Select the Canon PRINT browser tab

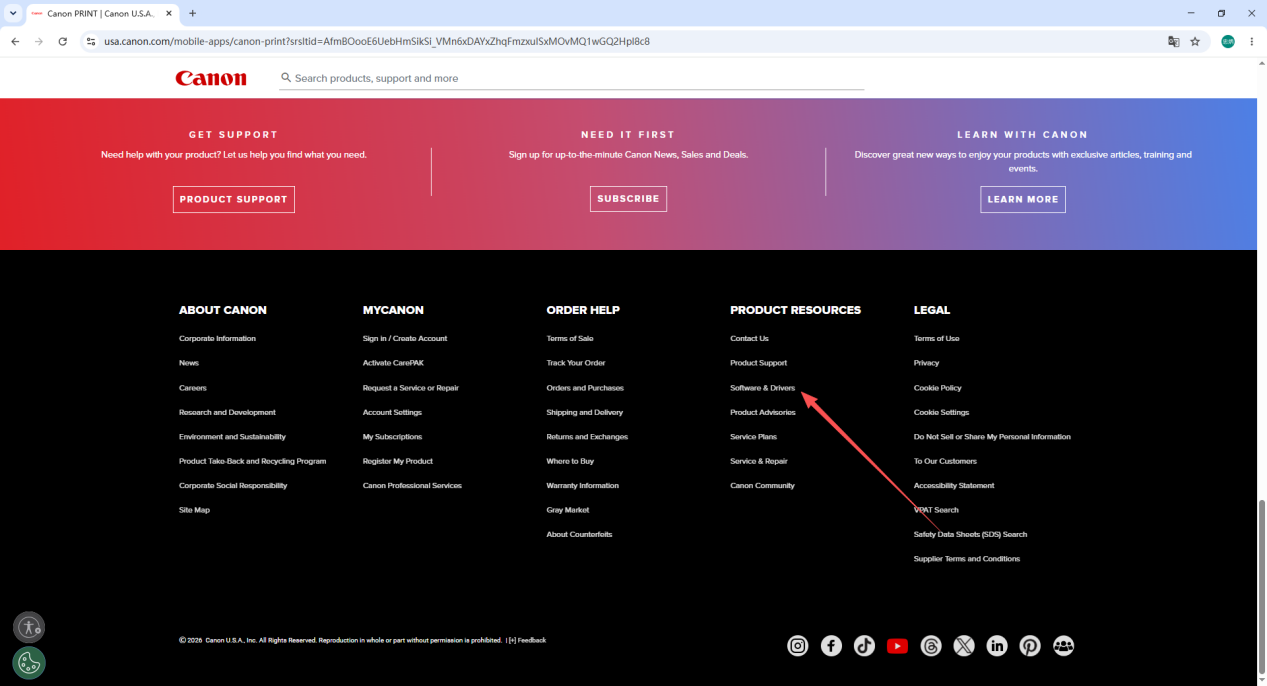[102, 13]
